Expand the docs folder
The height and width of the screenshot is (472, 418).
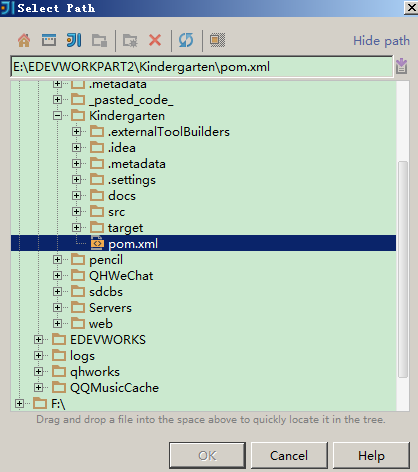tap(76, 196)
